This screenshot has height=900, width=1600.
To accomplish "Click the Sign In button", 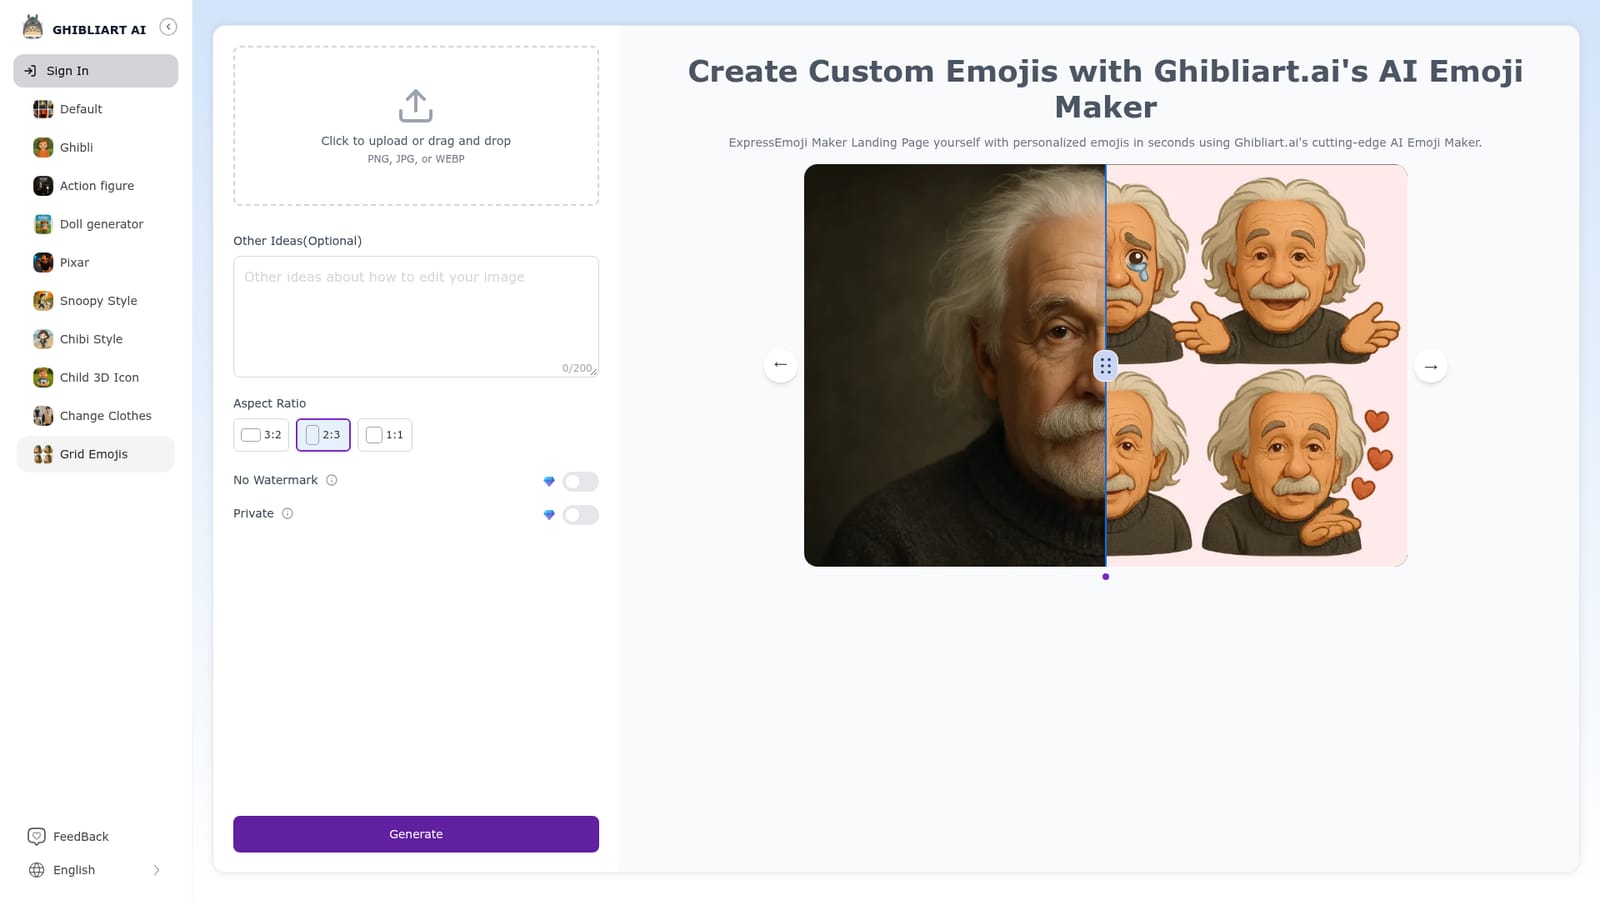I will coord(96,71).
